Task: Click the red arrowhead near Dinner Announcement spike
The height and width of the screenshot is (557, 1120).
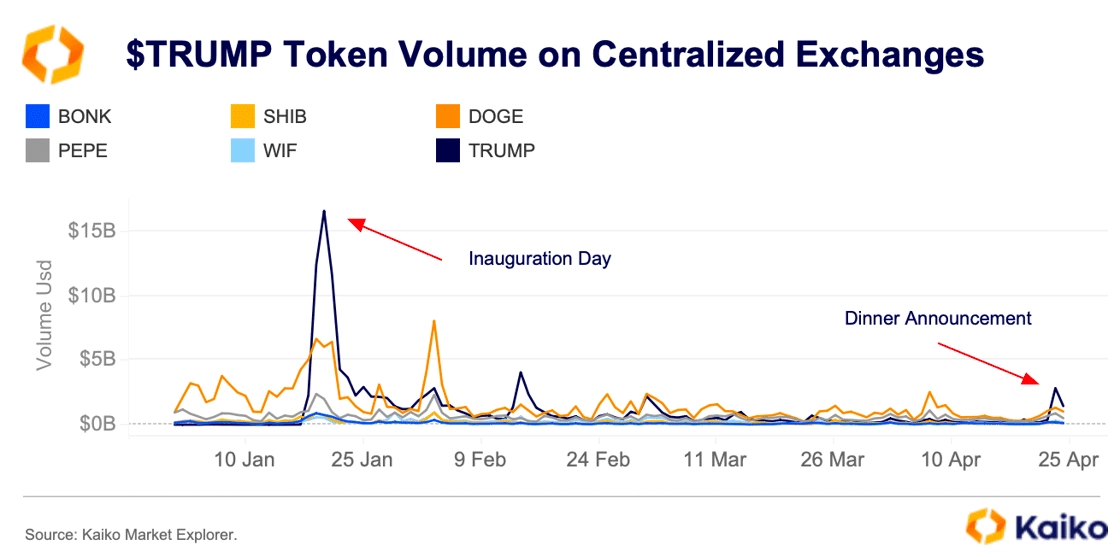Action: click(1031, 378)
